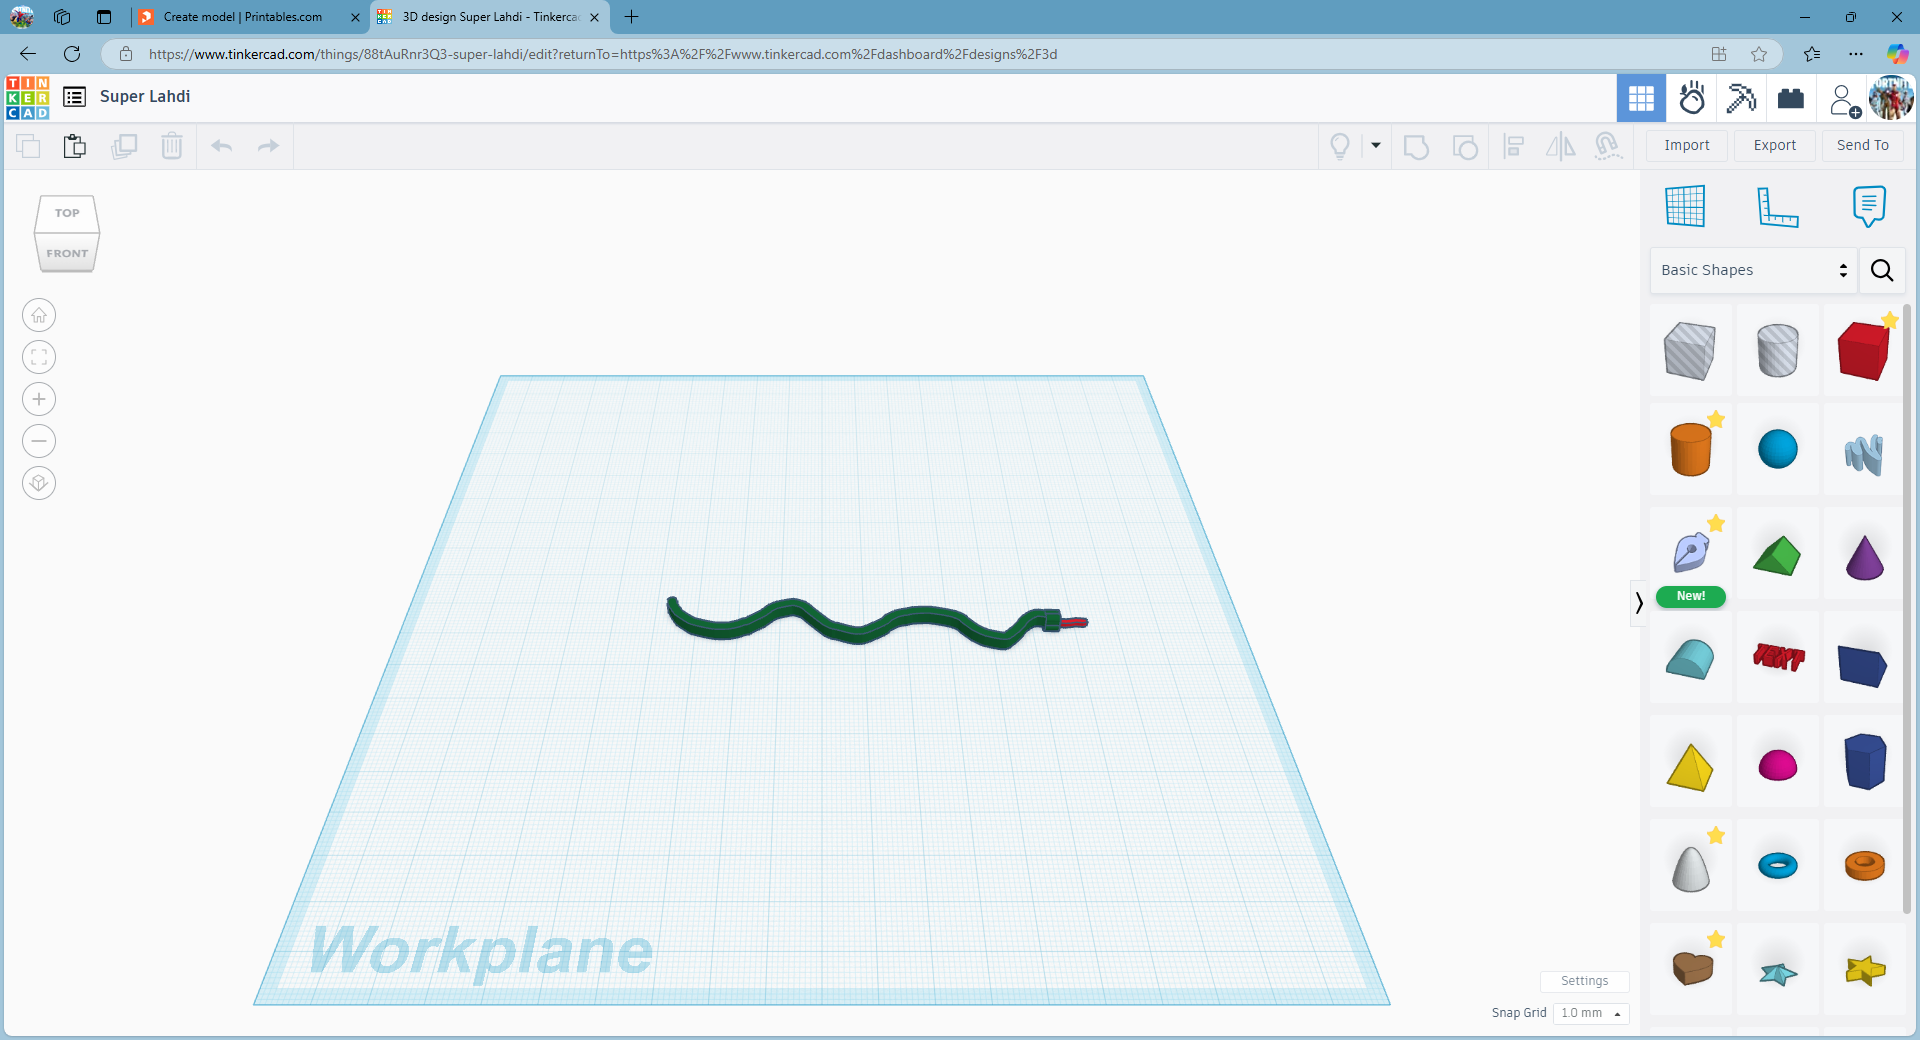Open workplane Settings
This screenshot has width=1920, height=1040.
click(1585, 981)
